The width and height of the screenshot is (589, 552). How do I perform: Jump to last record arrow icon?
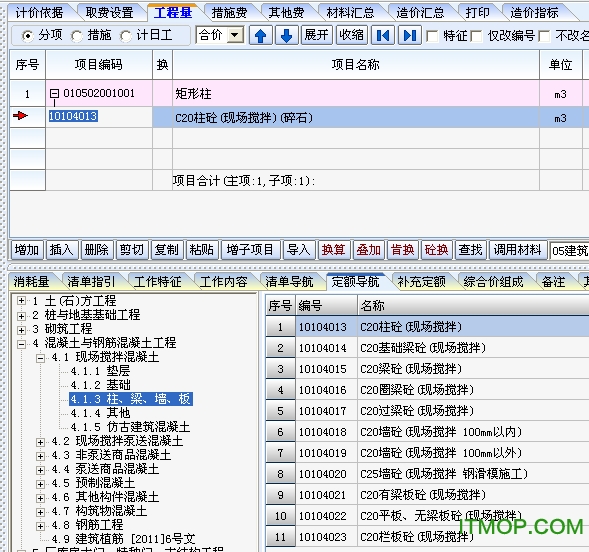coord(409,36)
